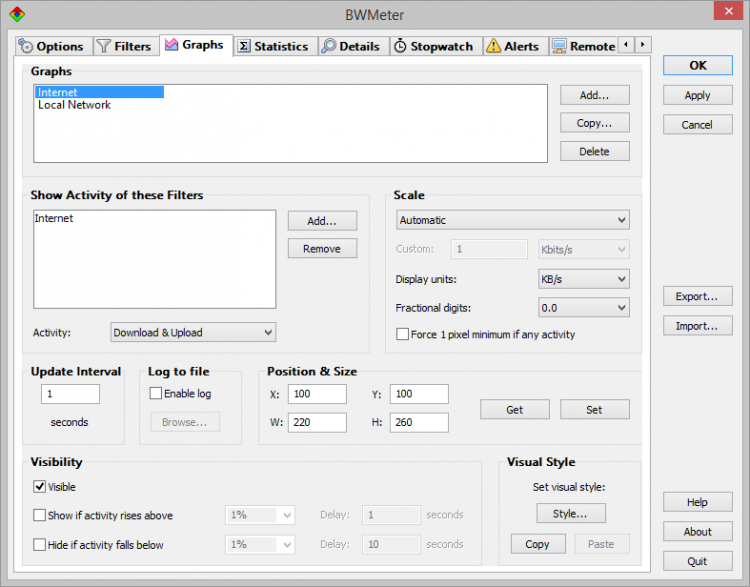Click Add... beside the filters list
Viewport: 750px width, 587px height.
(322, 221)
